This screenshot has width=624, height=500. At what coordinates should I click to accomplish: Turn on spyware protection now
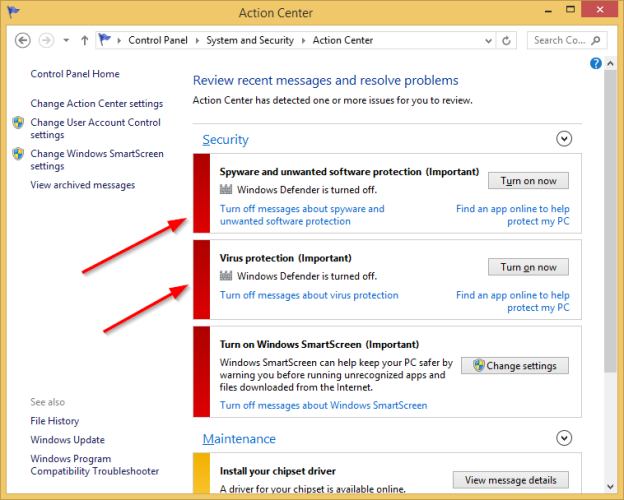pos(528,181)
